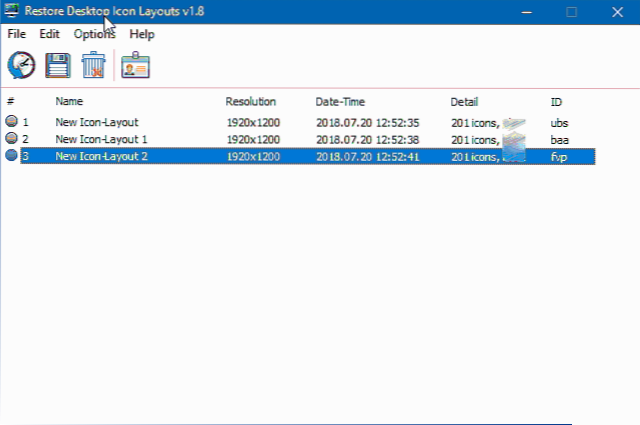Open the Help menu

click(x=142, y=33)
